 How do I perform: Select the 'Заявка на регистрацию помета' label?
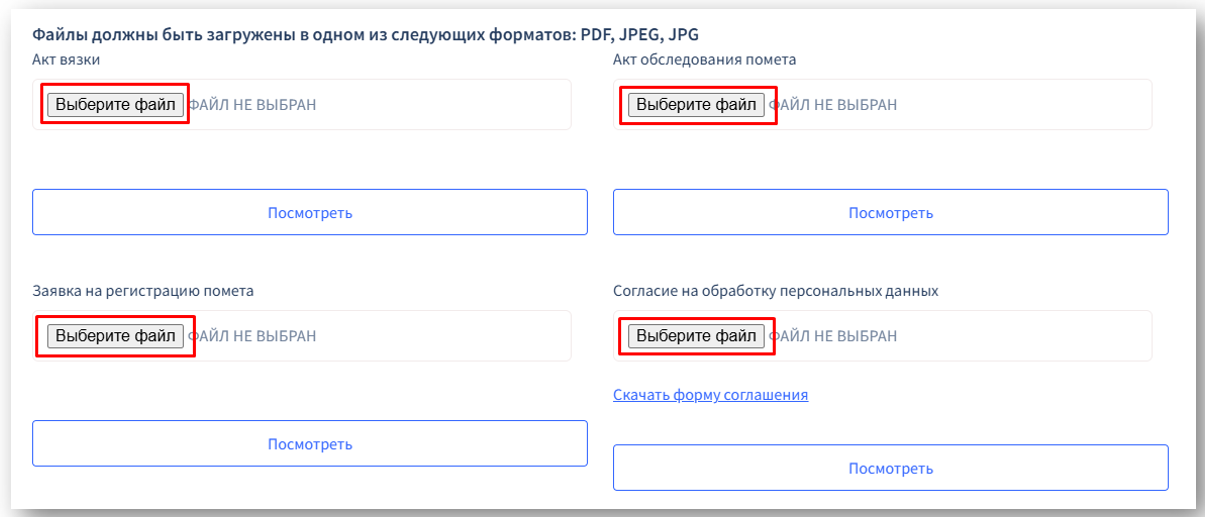[x=143, y=291]
